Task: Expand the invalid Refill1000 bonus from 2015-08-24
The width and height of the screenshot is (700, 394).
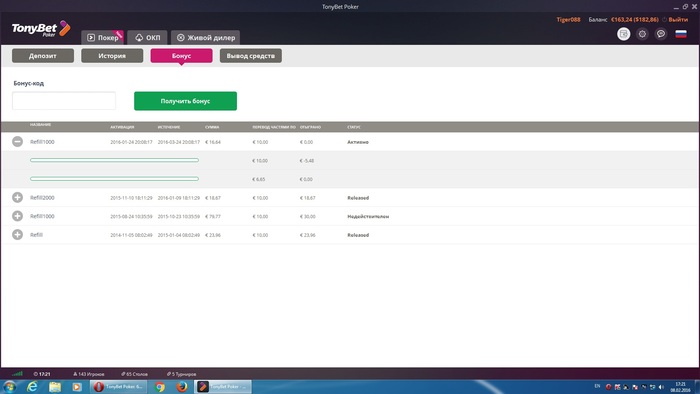Action: 17,216
